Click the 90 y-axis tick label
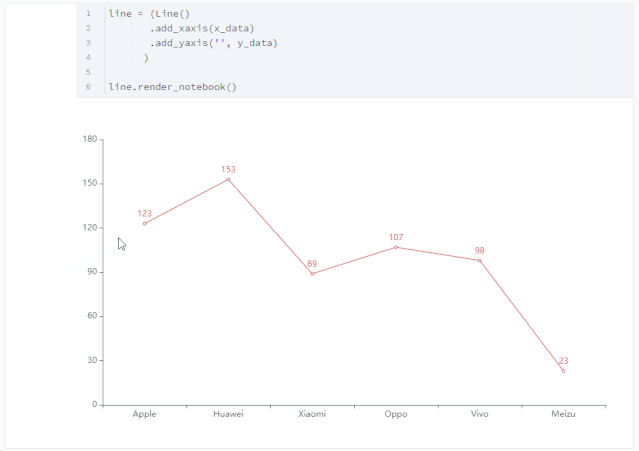639x451 pixels. 92,272
